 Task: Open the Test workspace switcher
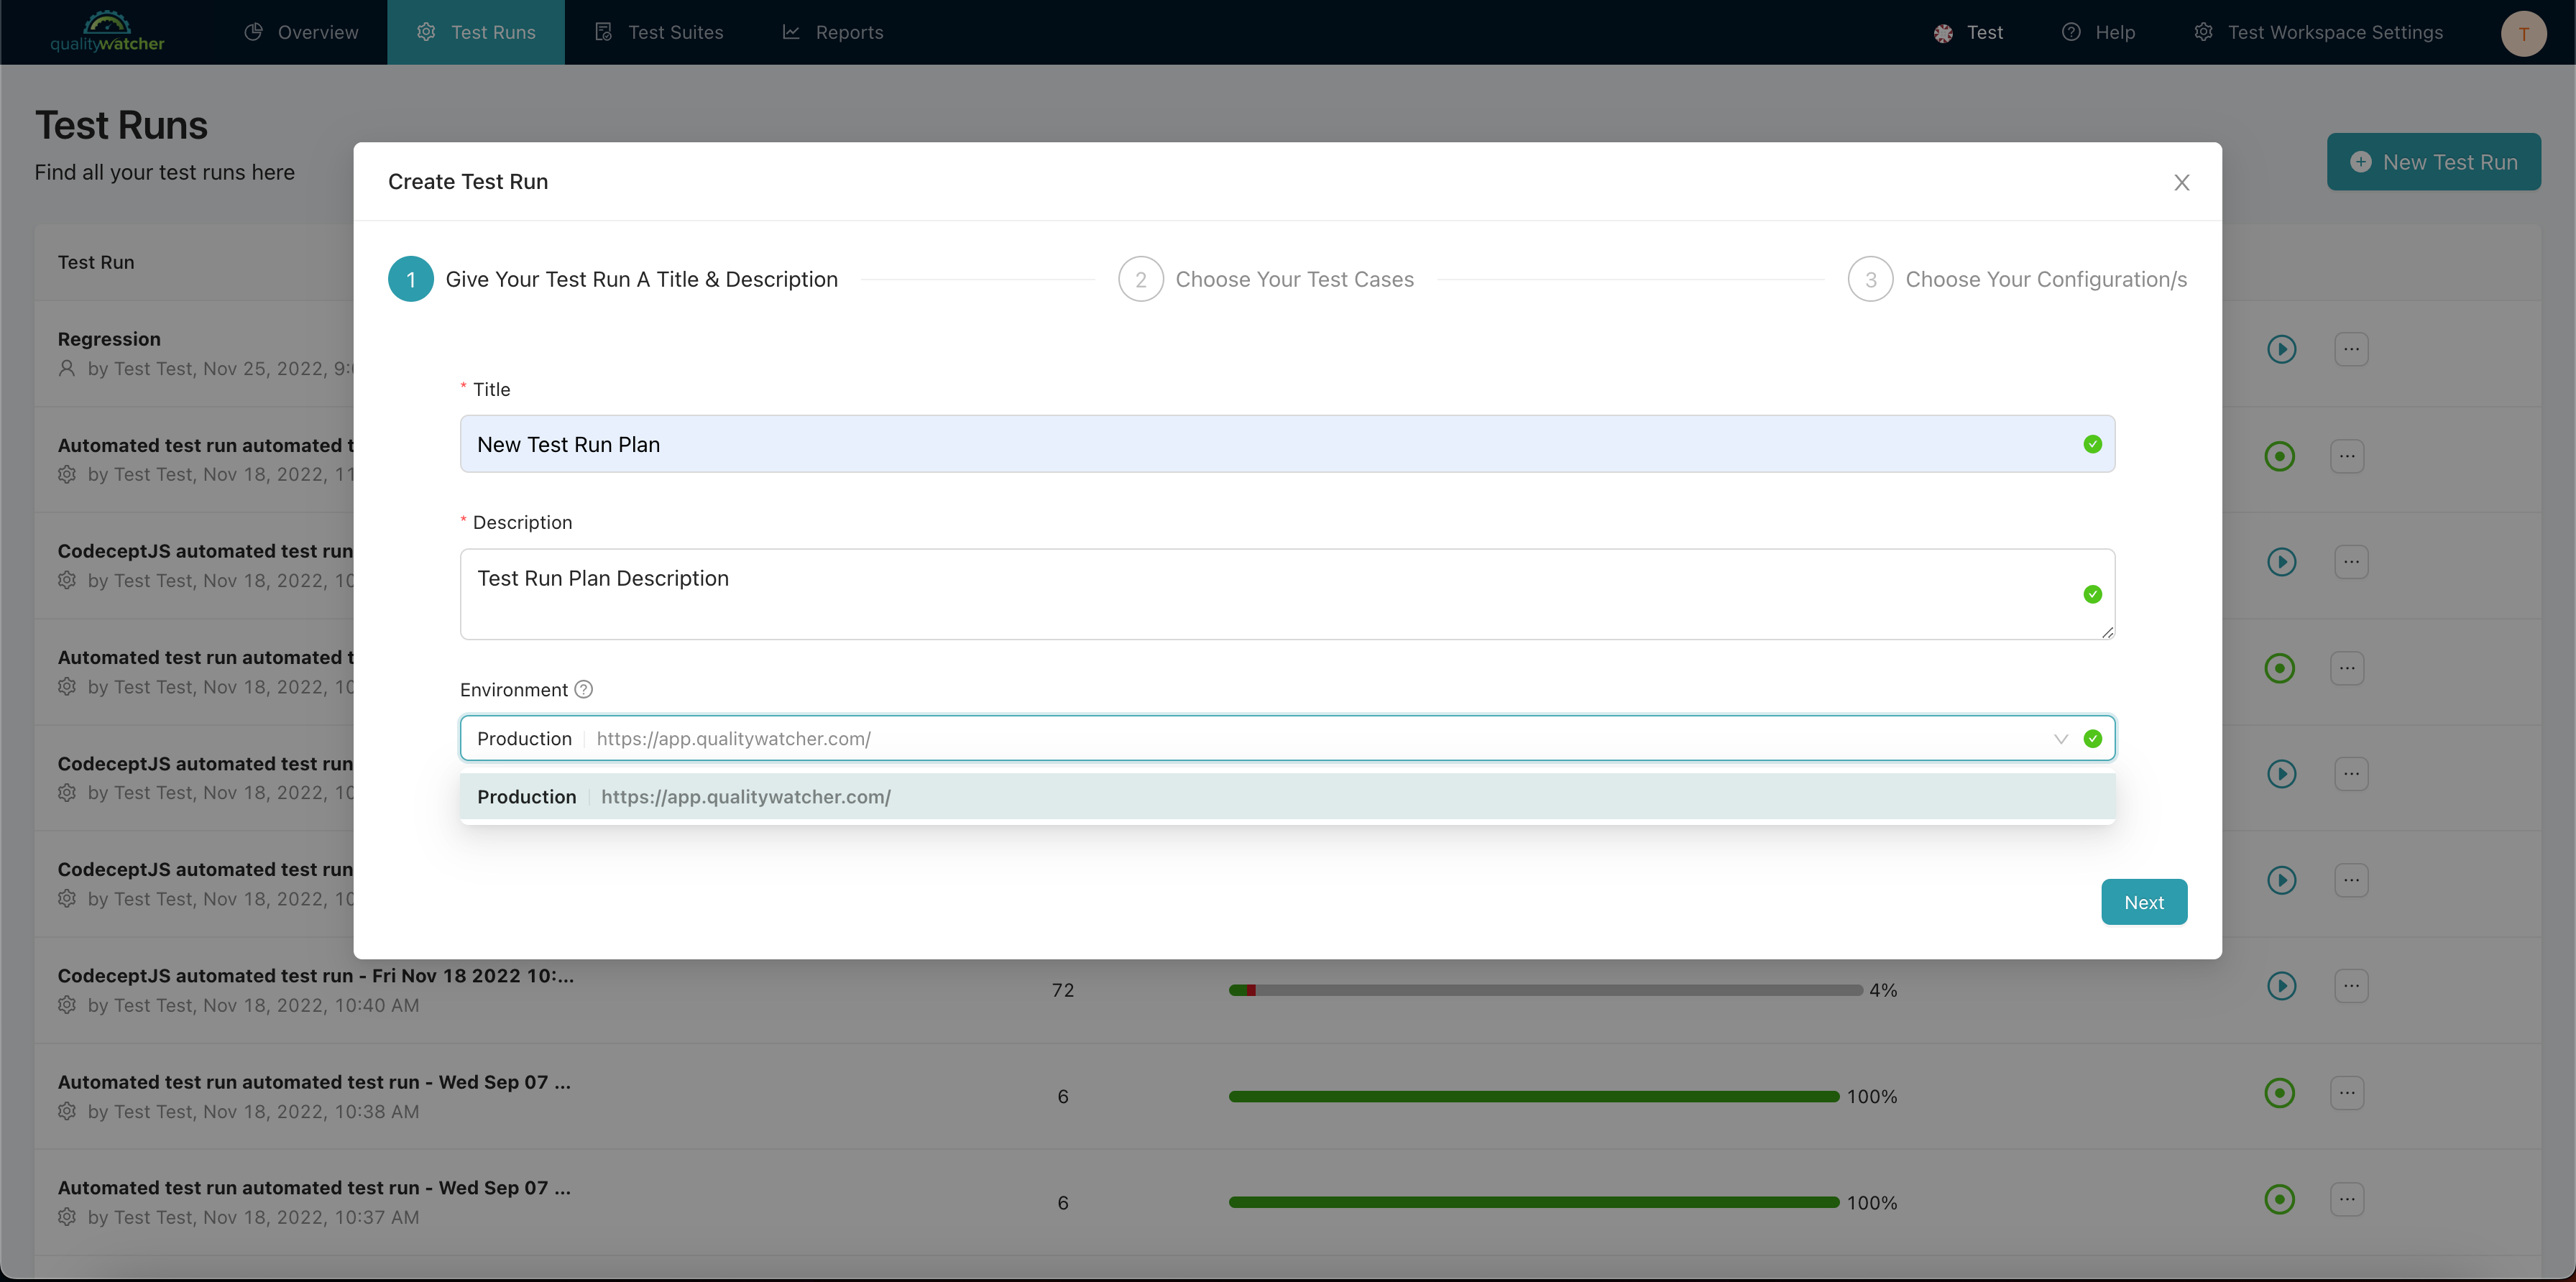click(1968, 32)
